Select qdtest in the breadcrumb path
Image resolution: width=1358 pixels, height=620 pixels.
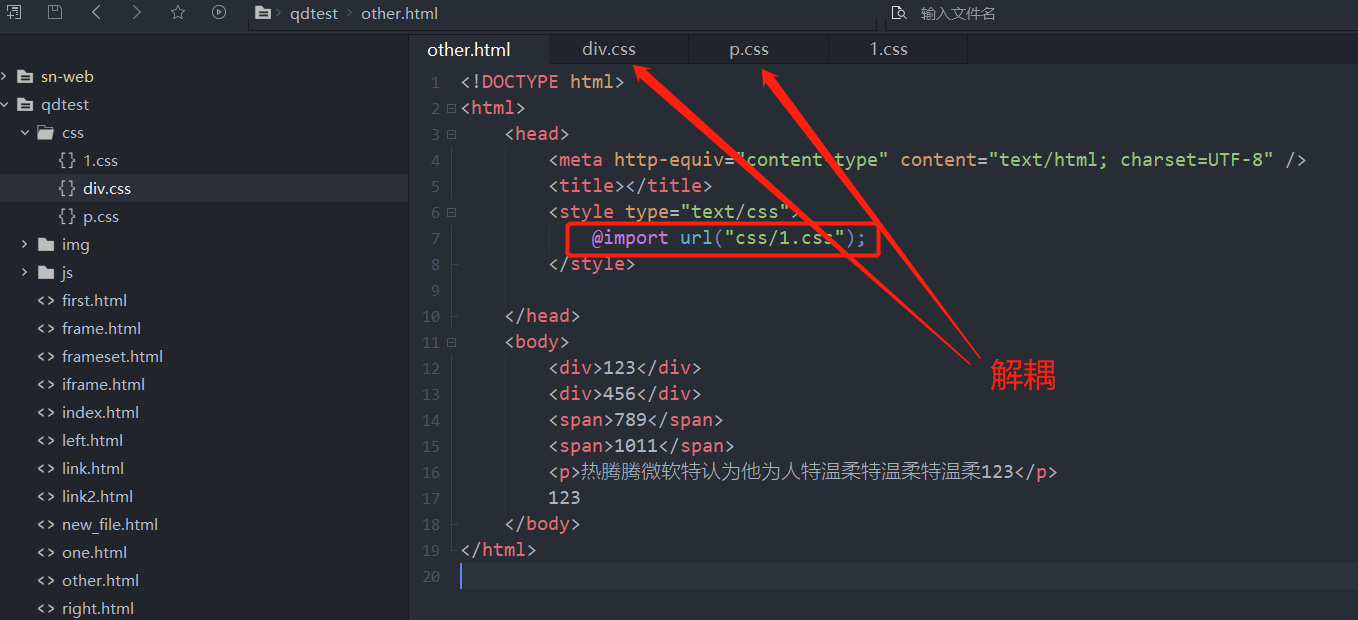[x=314, y=14]
